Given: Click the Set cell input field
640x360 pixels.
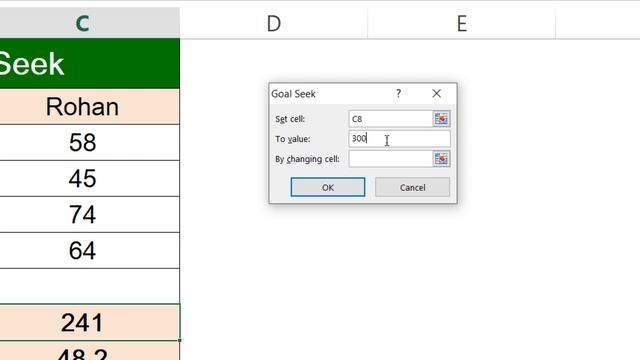Looking at the screenshot, I should [x=391, y=119].
